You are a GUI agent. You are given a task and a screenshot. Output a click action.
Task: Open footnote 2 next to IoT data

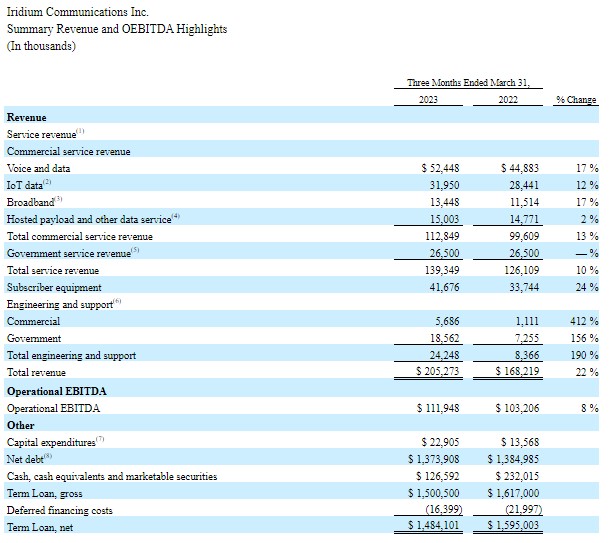(x=47, y=183)
